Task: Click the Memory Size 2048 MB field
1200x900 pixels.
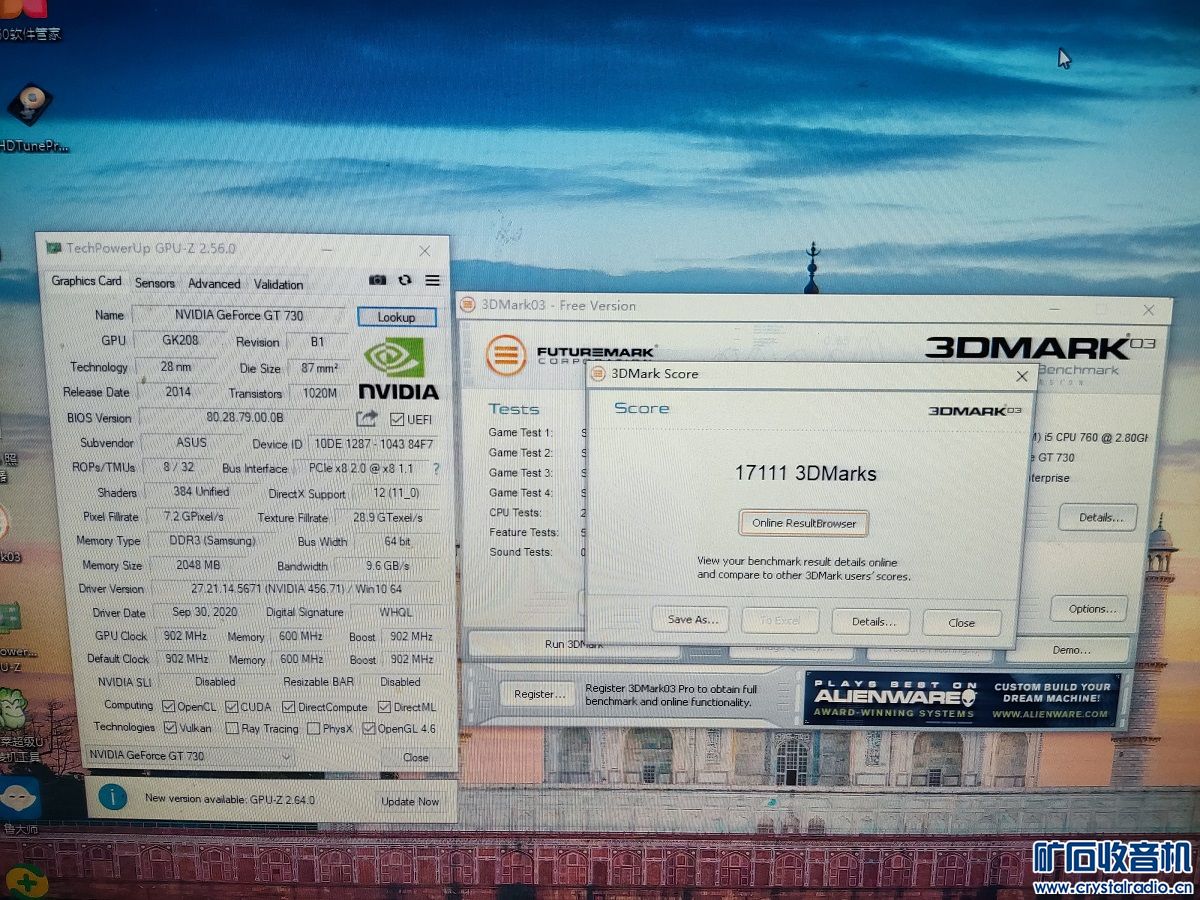Action: click(198, 565)
